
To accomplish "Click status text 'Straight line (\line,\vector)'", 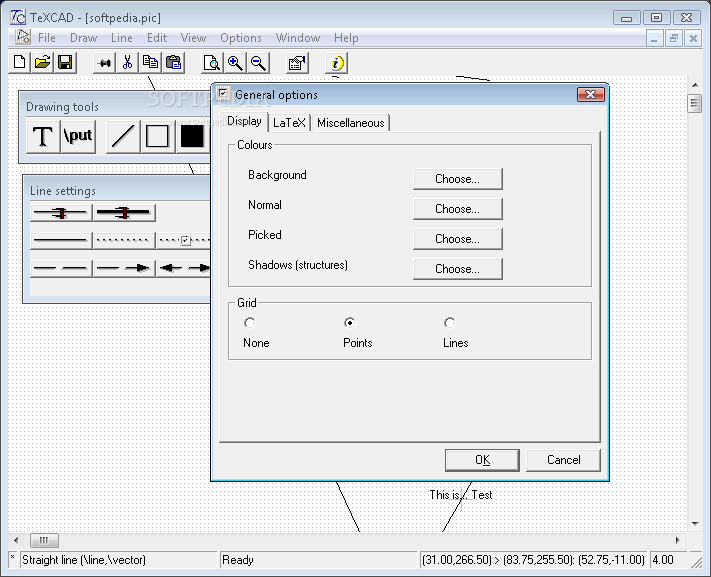I will (x=84, y=560).
